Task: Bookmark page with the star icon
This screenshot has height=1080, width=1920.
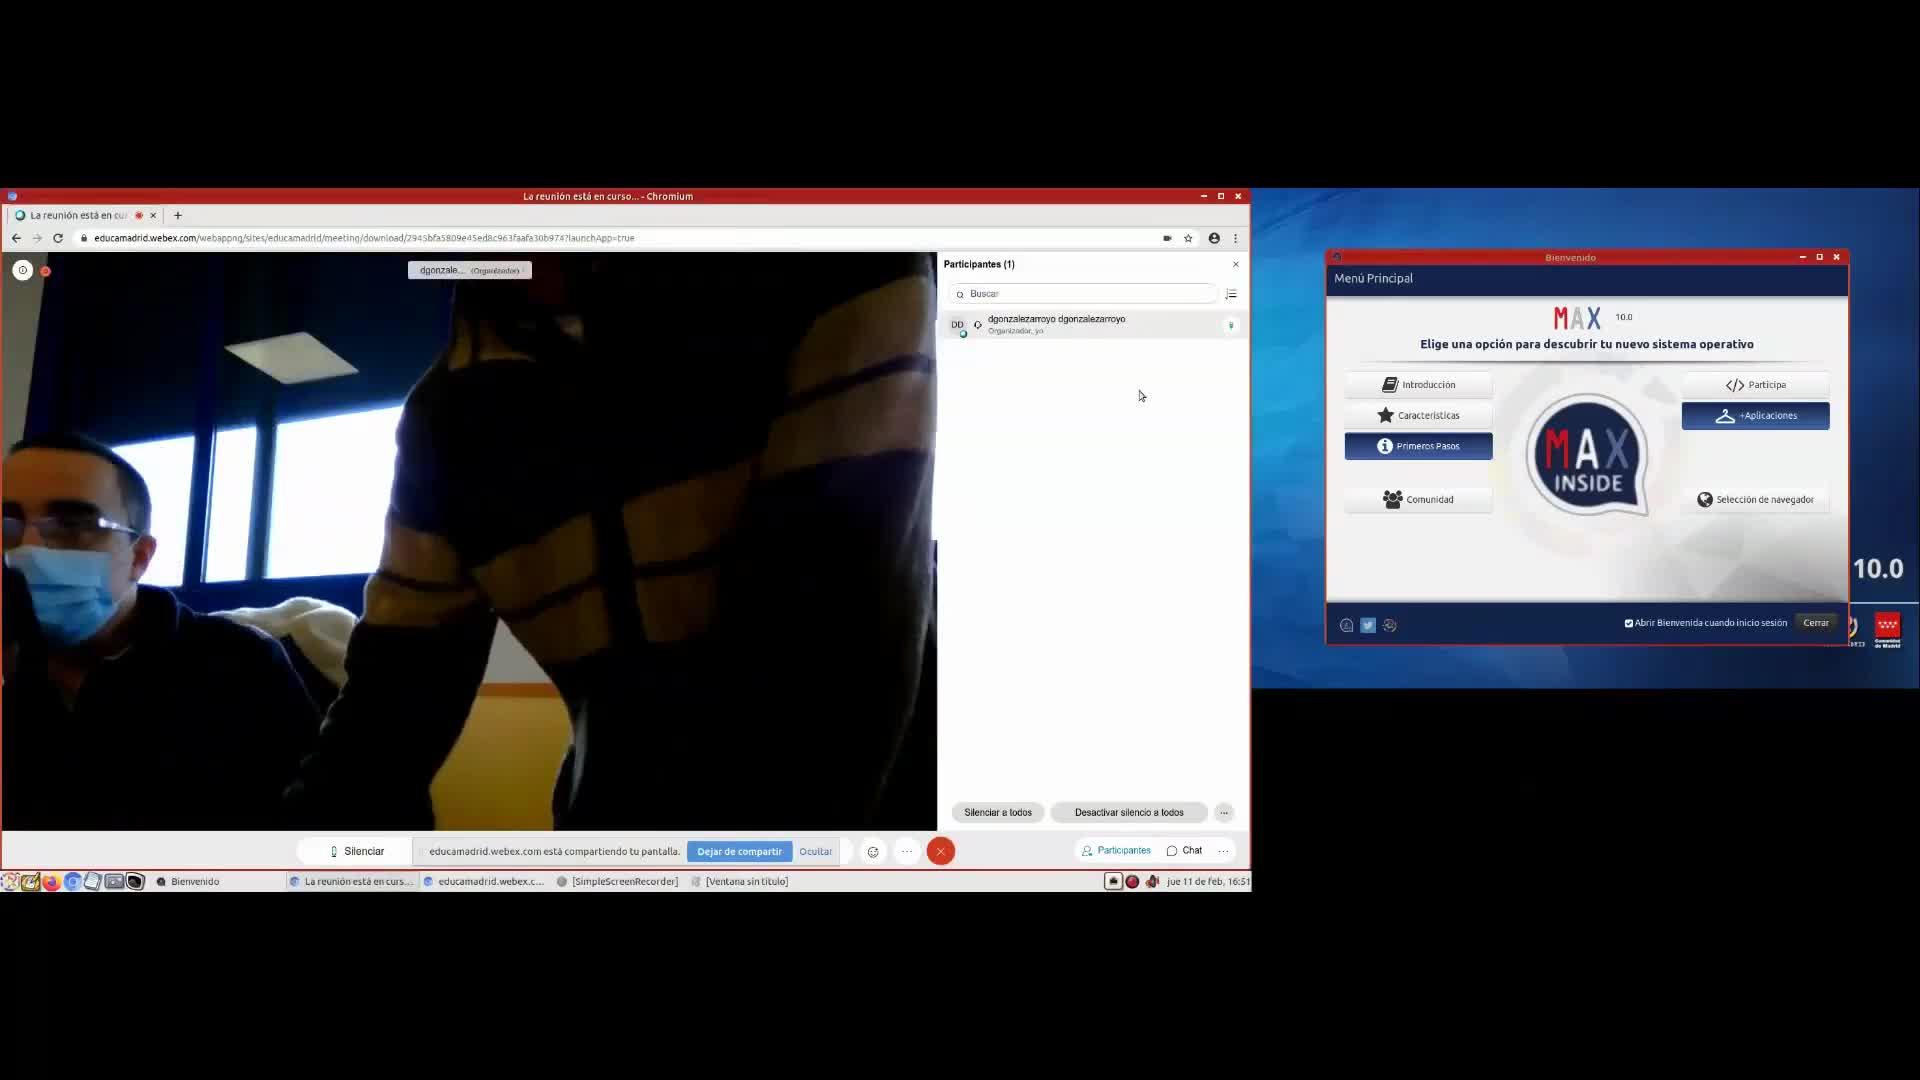Action: click(1188, 238)
